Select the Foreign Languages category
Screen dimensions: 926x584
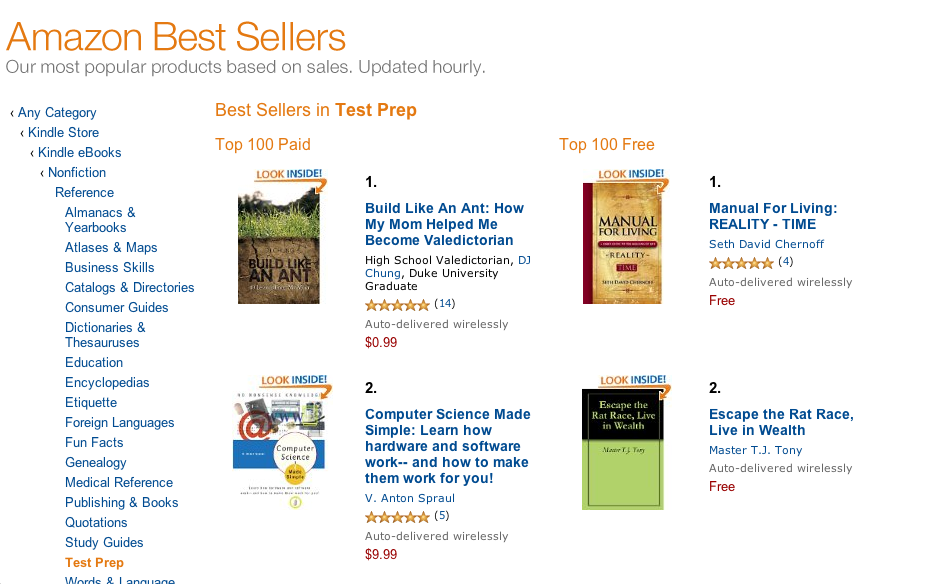click(x=119, y=422)
